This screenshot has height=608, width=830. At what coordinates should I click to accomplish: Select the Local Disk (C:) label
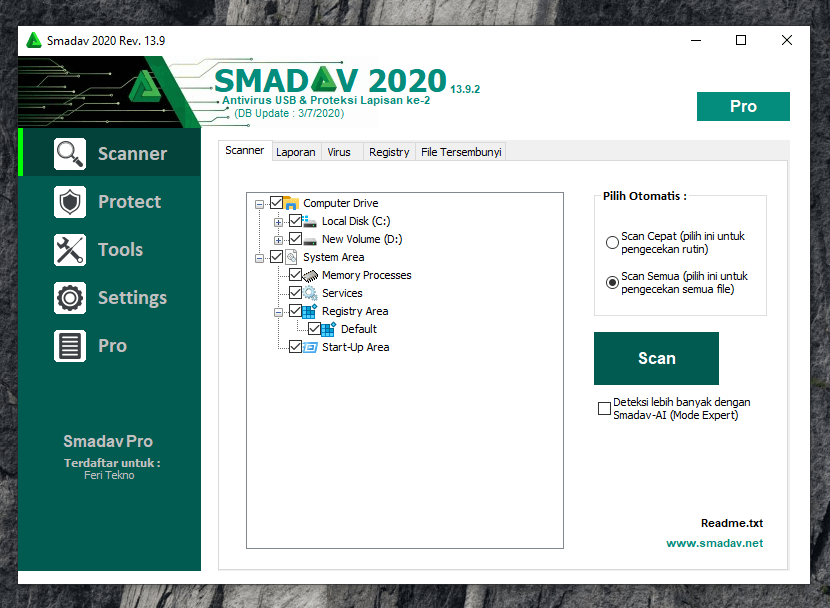tap(356, 221)
